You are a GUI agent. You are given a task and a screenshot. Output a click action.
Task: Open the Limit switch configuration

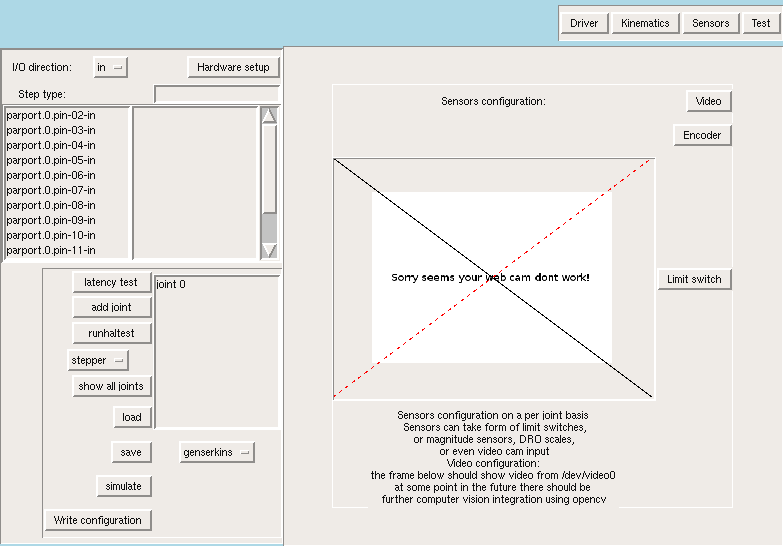(x=694, y=279)
